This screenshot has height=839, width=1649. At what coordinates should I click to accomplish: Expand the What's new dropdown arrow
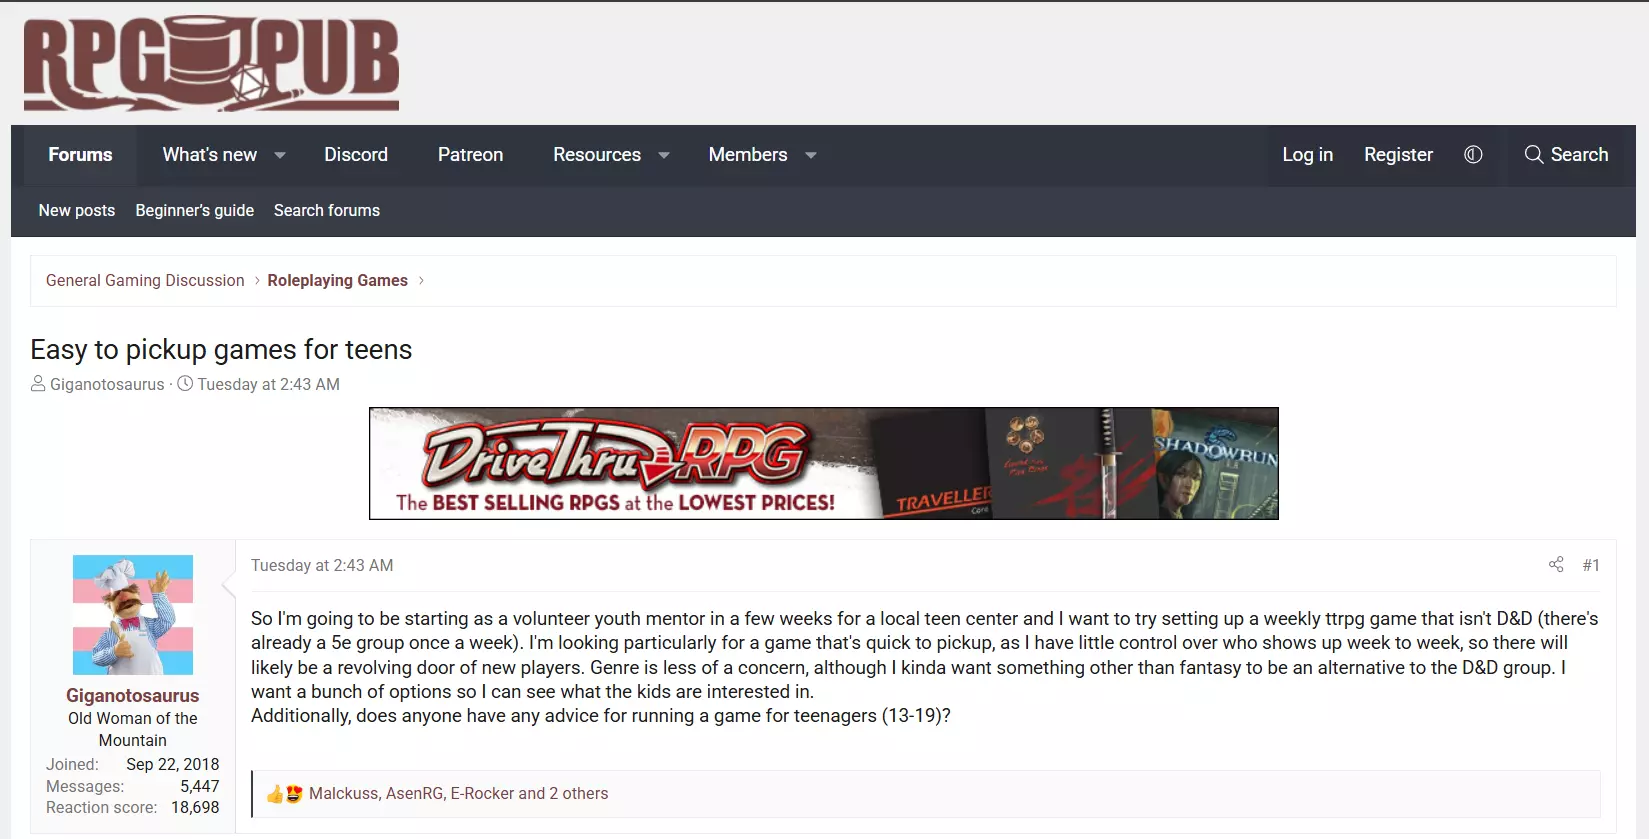tap(280, 155)
